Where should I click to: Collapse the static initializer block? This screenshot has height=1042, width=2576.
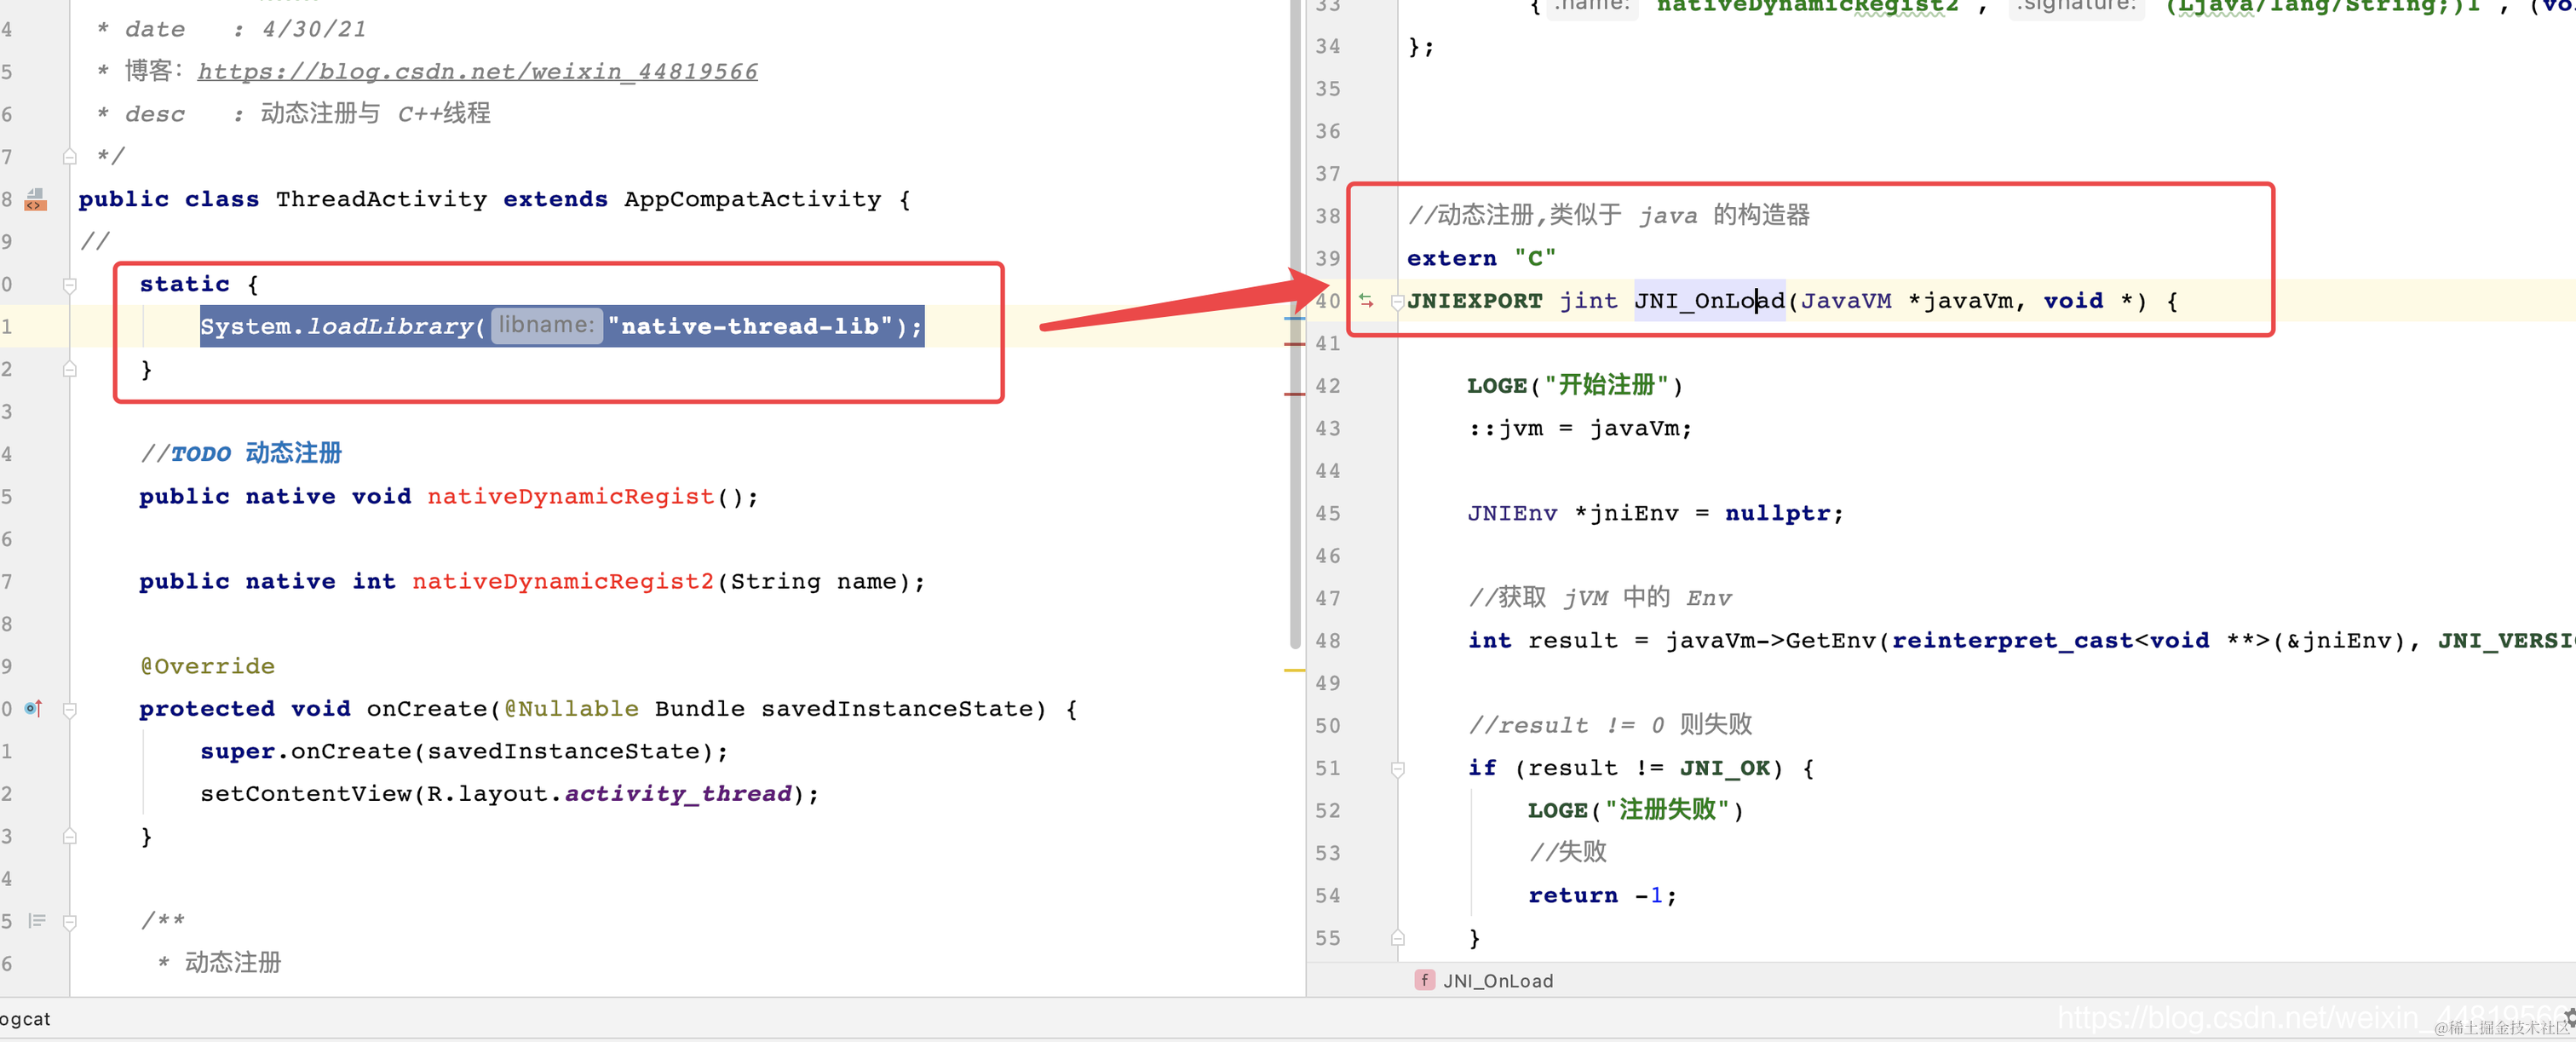pos(70,285)
